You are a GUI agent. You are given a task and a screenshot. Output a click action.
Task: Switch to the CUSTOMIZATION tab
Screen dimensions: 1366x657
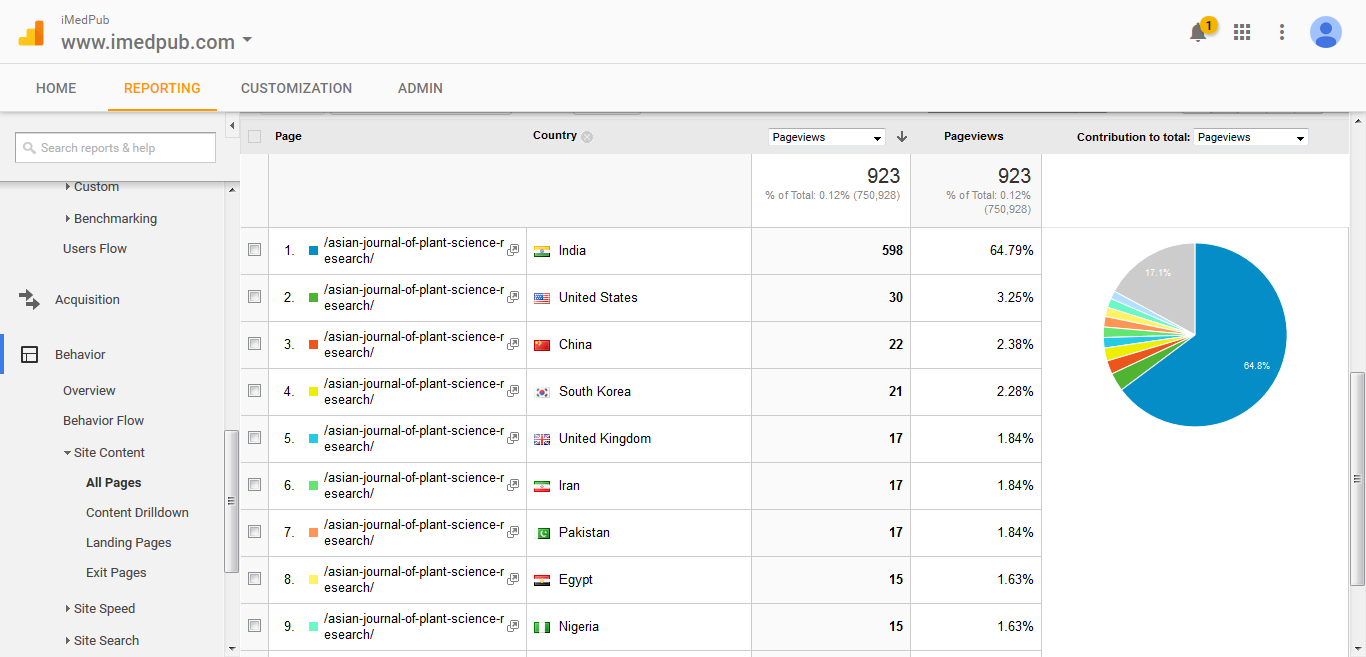pyautogui.click(x=296, y=88)
